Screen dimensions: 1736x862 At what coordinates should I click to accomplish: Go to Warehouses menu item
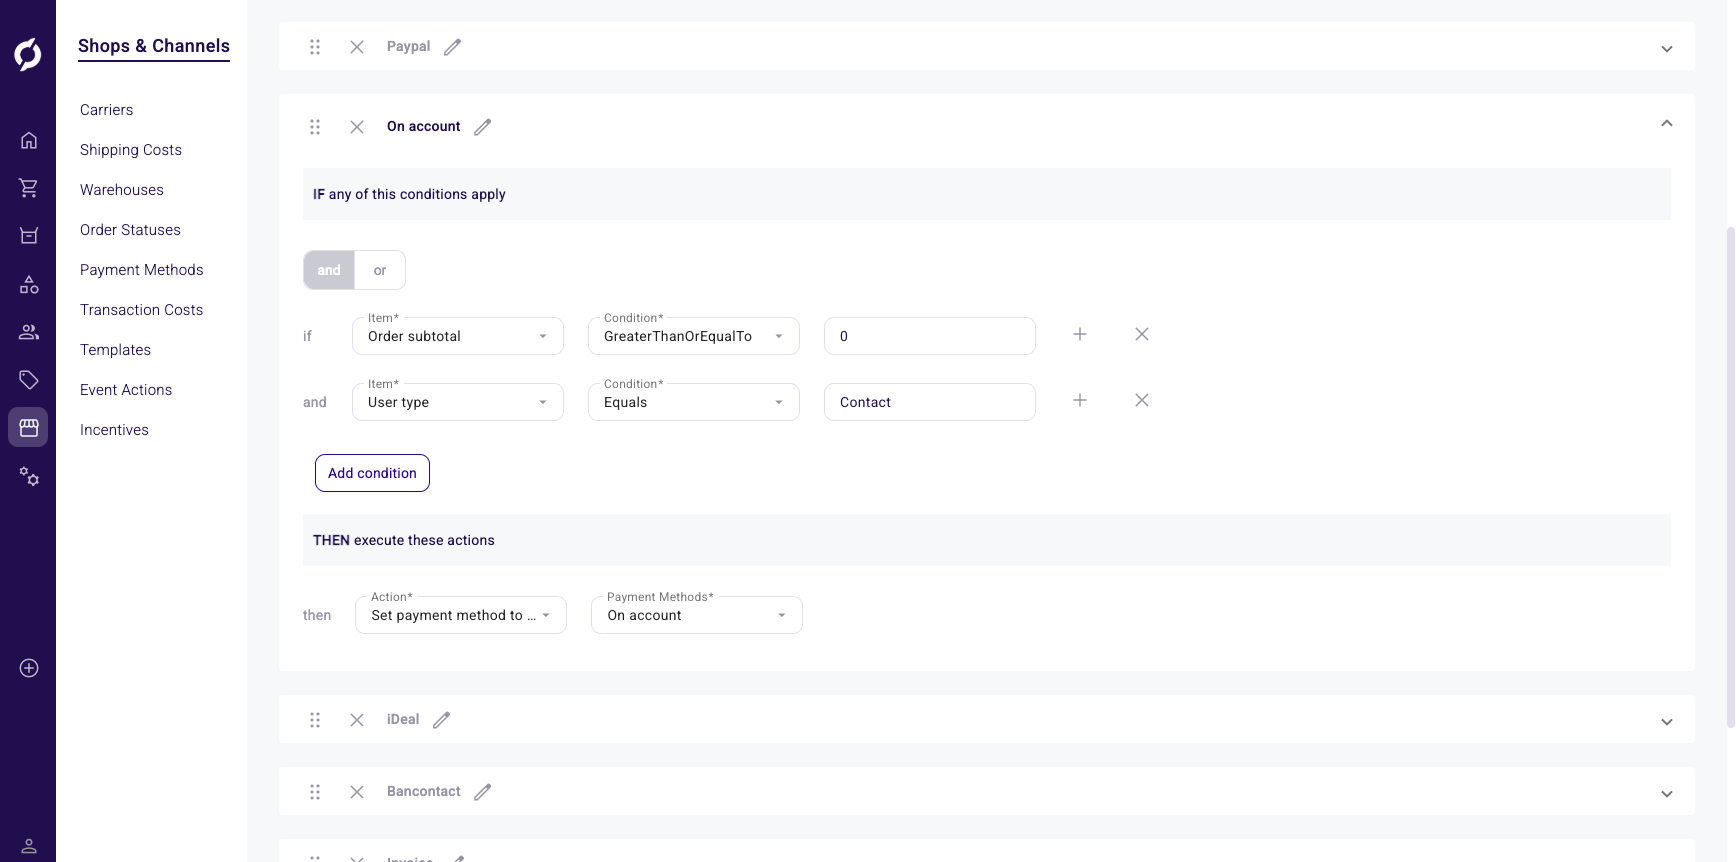[122, 190]
